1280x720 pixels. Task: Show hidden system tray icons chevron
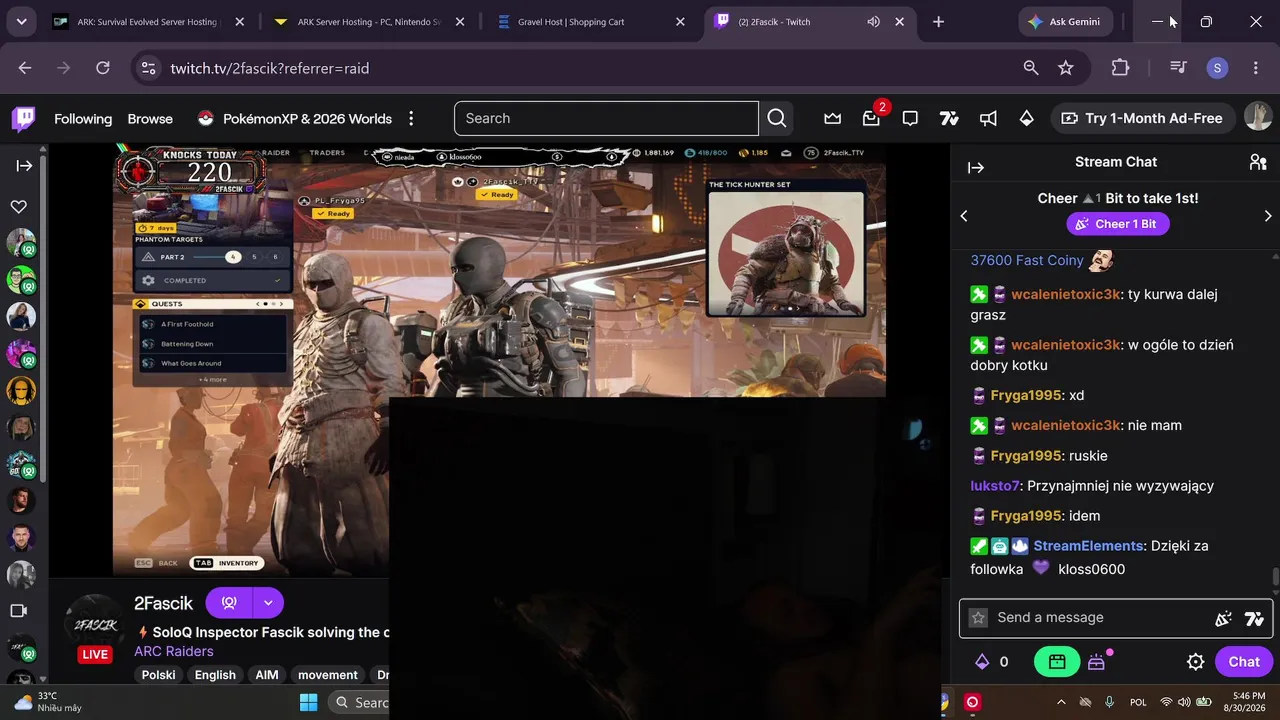pos(1061,702)
